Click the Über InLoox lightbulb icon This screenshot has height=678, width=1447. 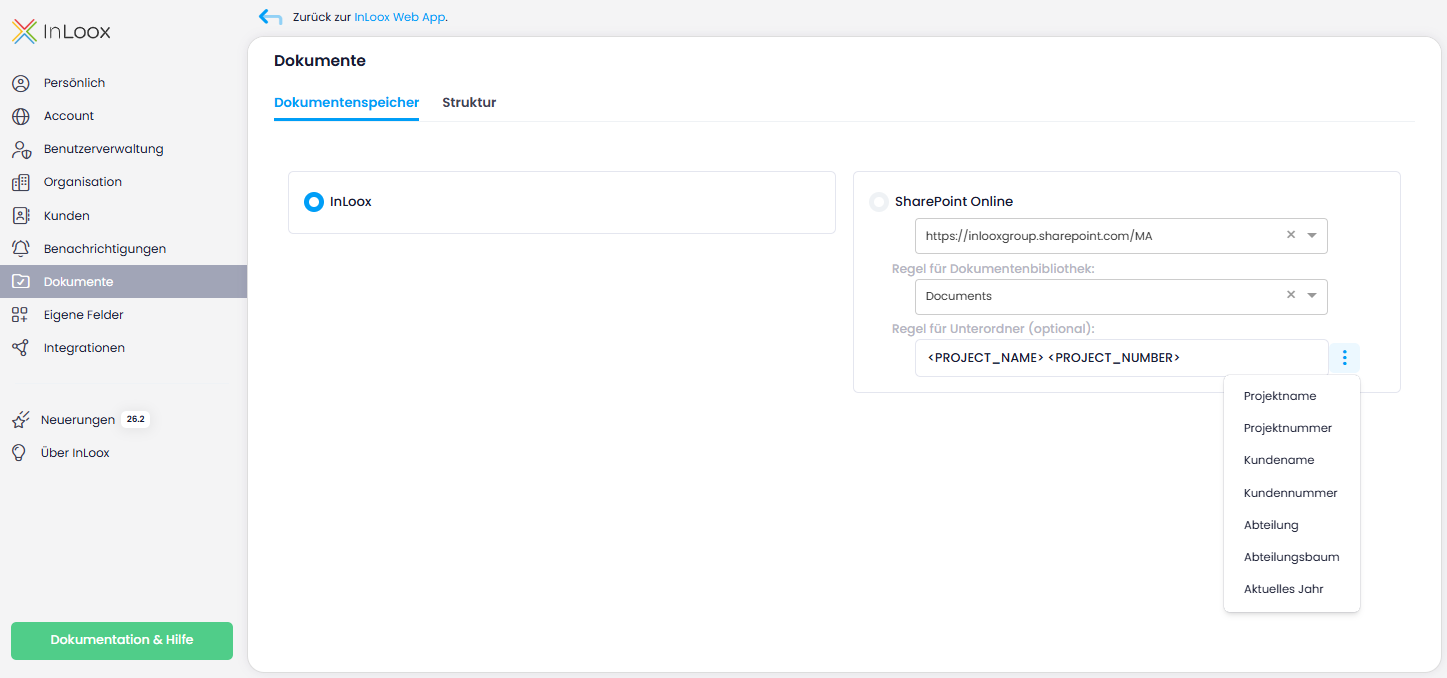19,453
